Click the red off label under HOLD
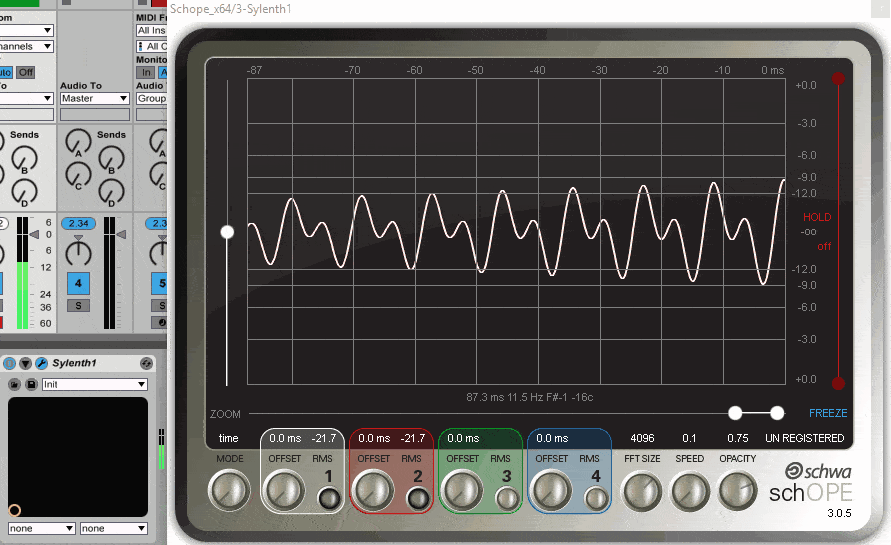891x545 pixels. coord(824,247)
